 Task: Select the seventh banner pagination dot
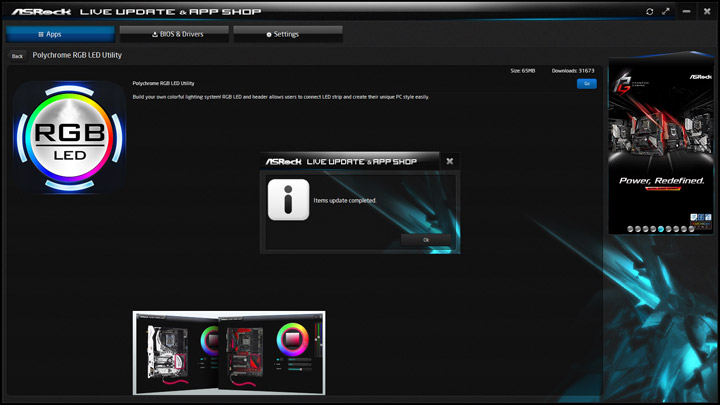pyautogui.click(x=676, y=229)
